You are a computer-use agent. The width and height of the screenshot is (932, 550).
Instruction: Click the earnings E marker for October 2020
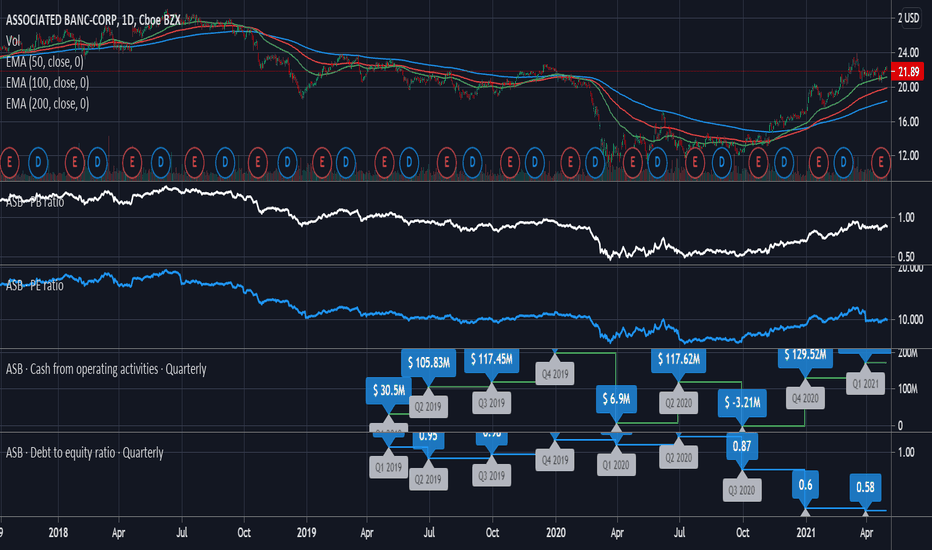[x=758, y=162]
